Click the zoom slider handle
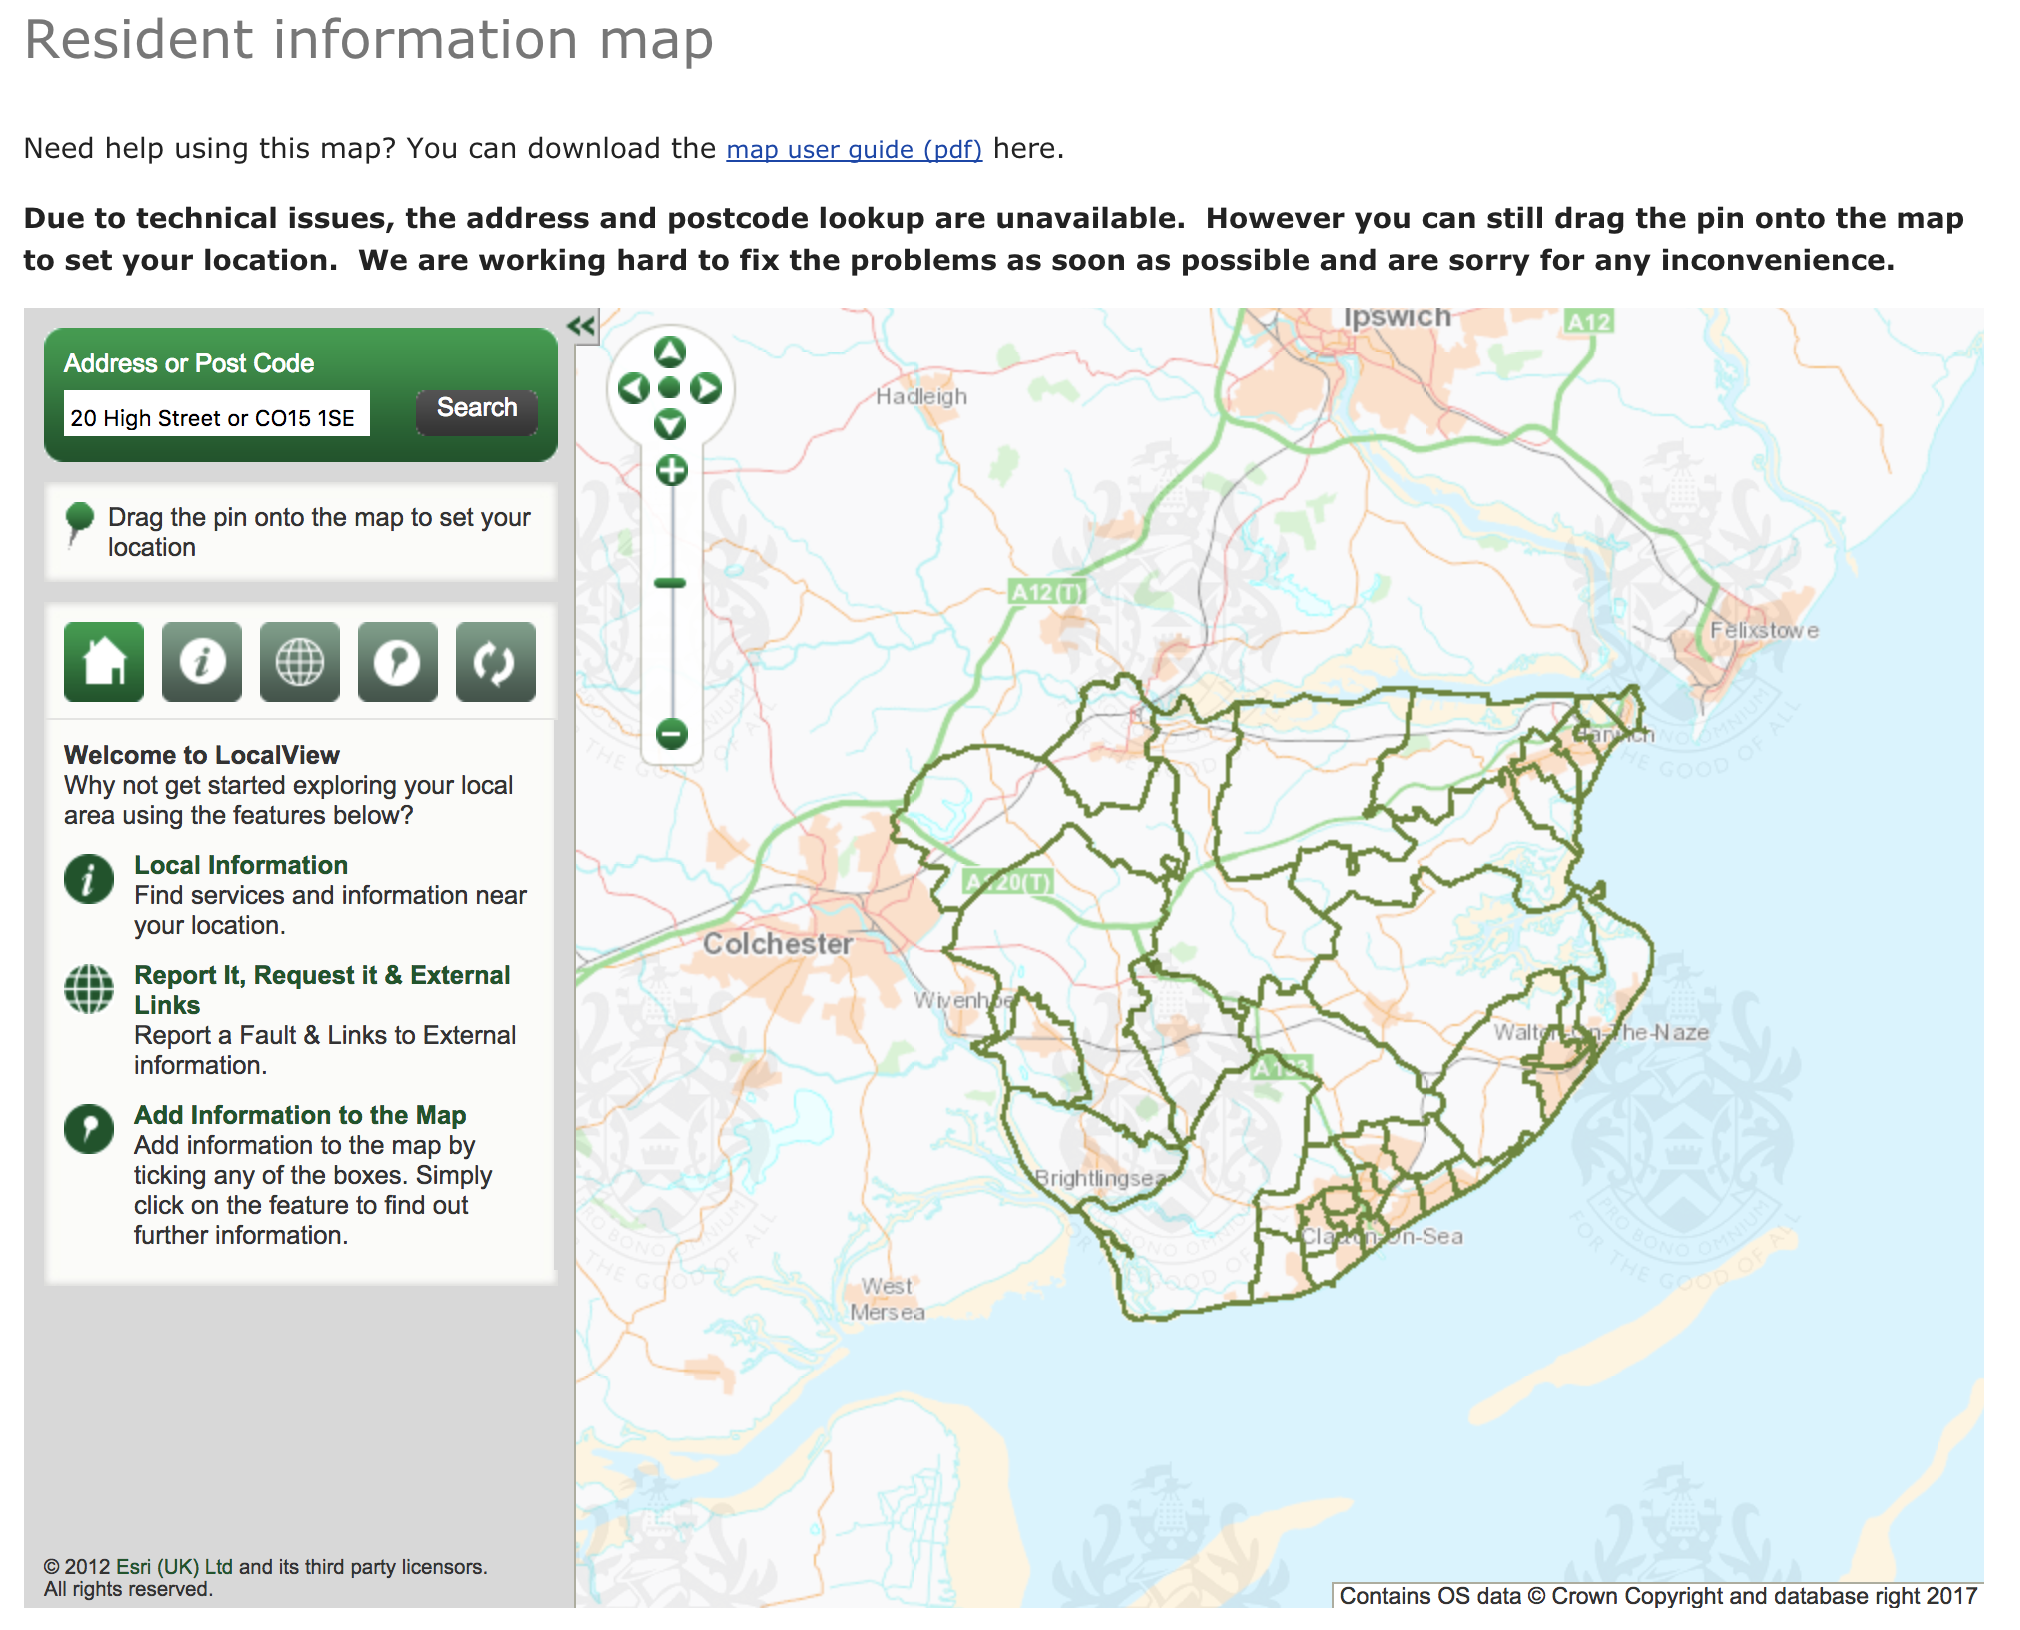 [x=670, y=583]
